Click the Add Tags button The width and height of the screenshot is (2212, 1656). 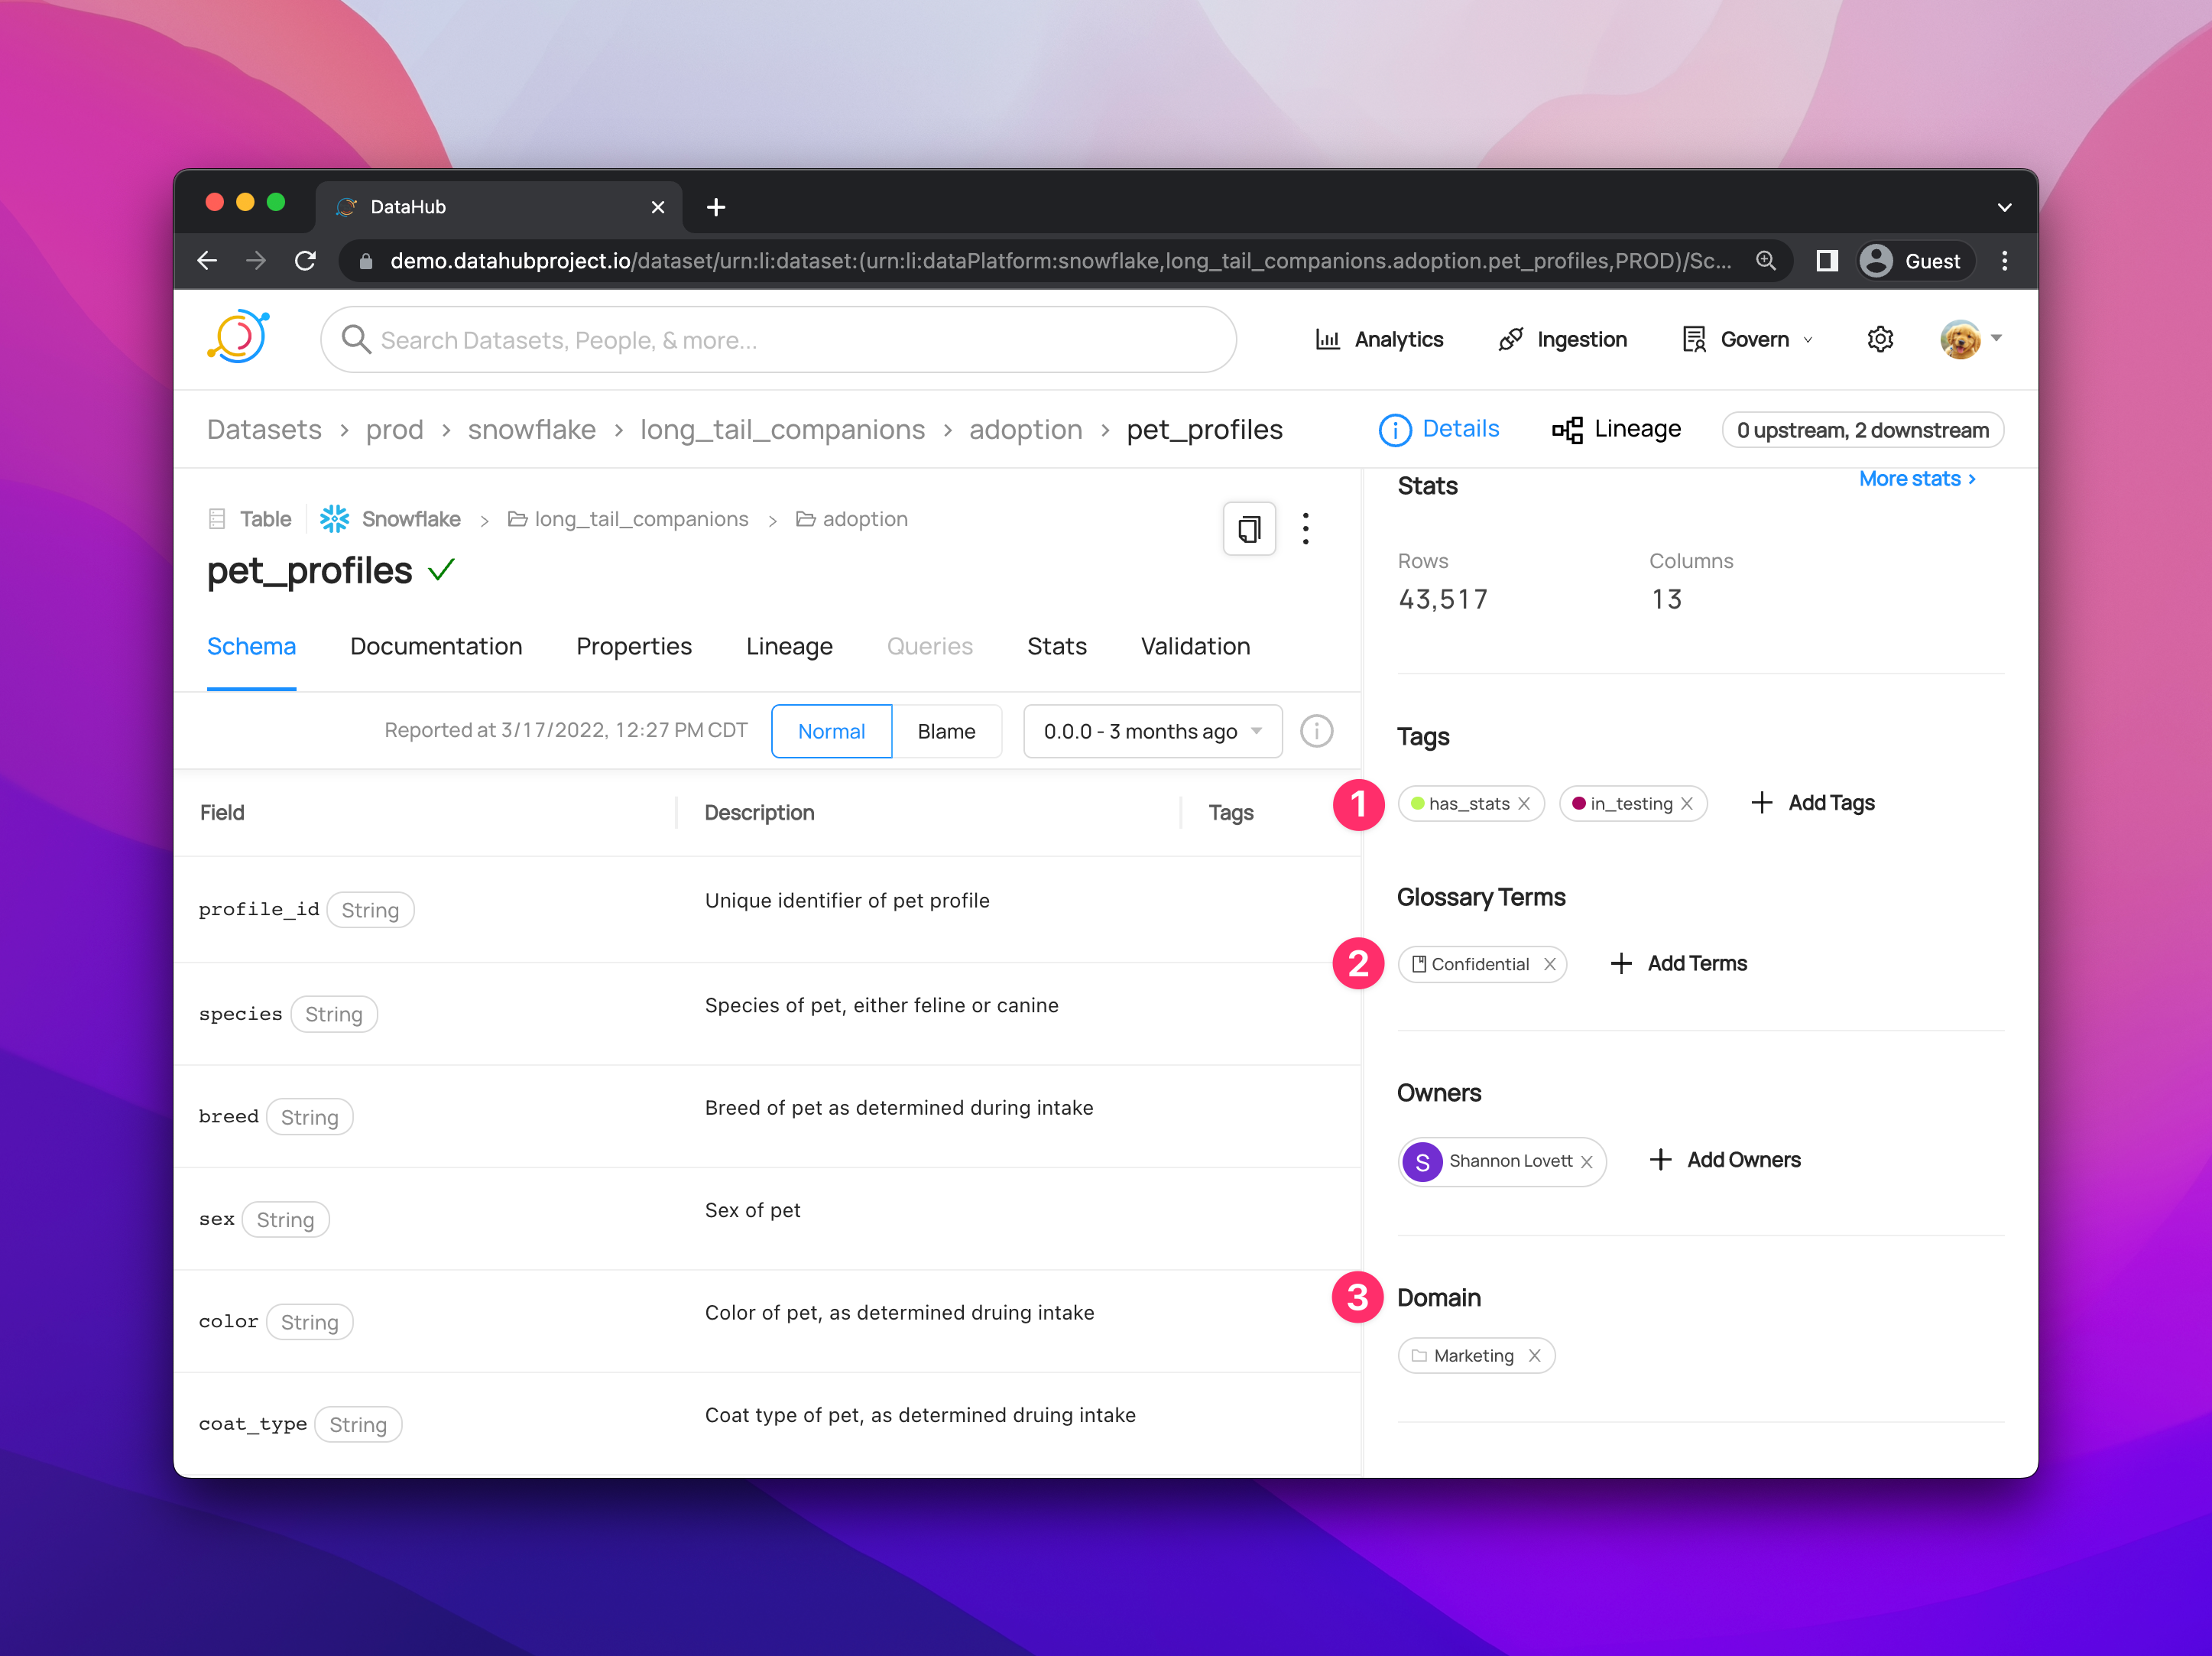[x=1813, y=803]
